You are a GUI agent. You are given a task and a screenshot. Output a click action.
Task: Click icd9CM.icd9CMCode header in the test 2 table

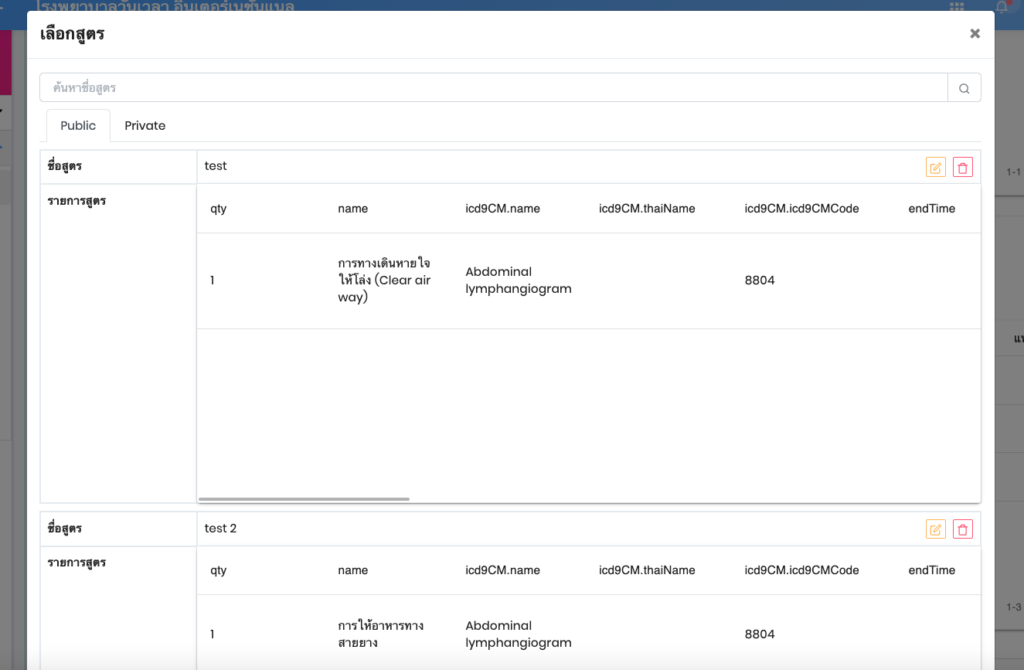801,570
